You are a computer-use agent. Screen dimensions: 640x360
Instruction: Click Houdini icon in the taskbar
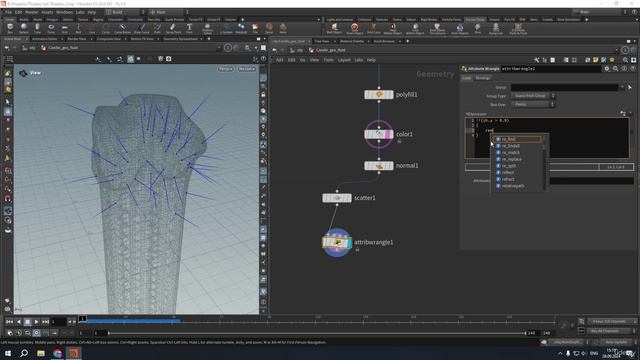click(74, 353)
